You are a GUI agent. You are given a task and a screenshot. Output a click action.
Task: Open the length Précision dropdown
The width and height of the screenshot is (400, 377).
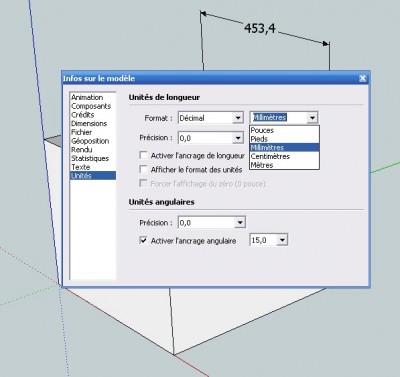click(x=211, y=138)
